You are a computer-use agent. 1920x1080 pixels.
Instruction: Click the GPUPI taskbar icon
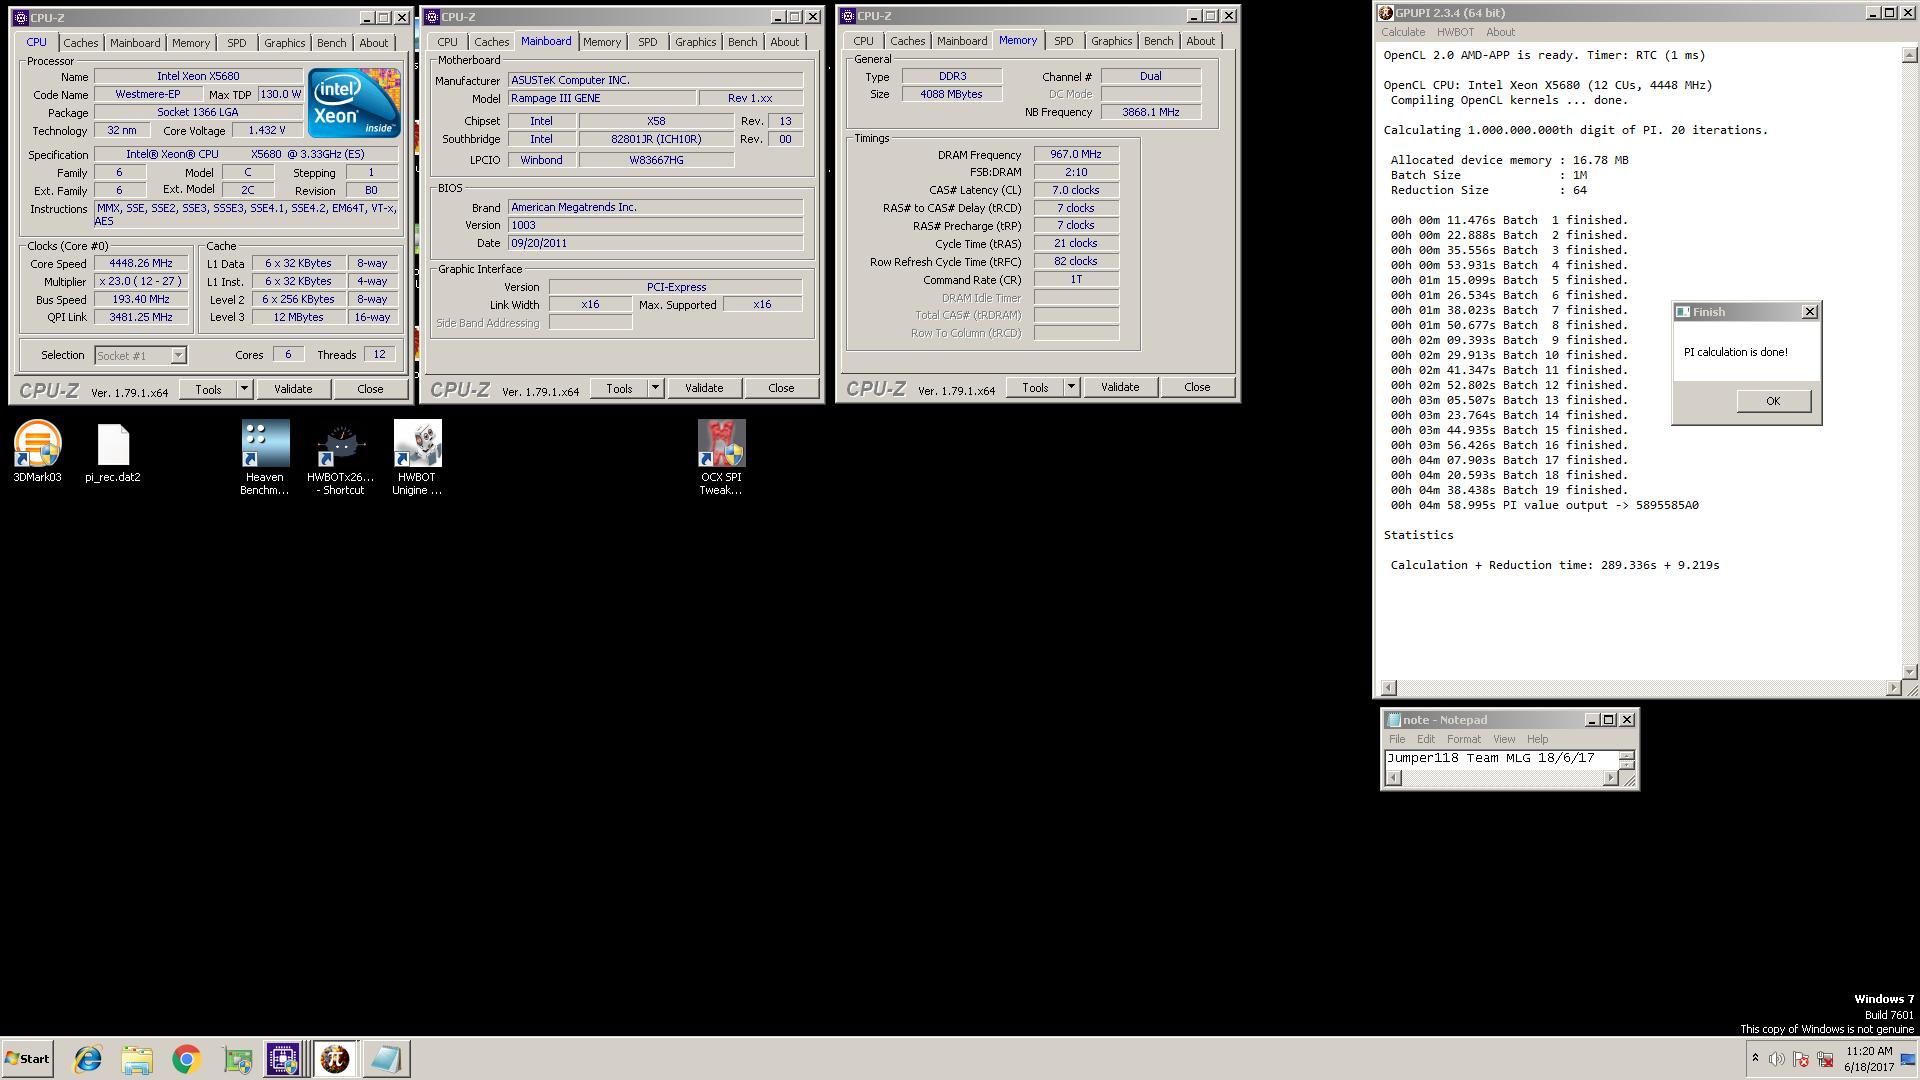point(335,1059)
